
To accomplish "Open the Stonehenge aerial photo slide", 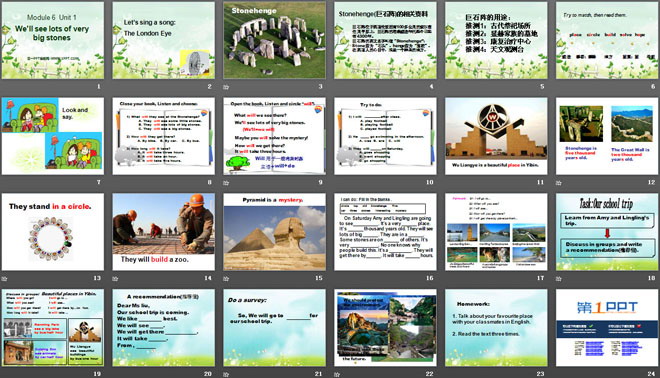I will (274, 40).
